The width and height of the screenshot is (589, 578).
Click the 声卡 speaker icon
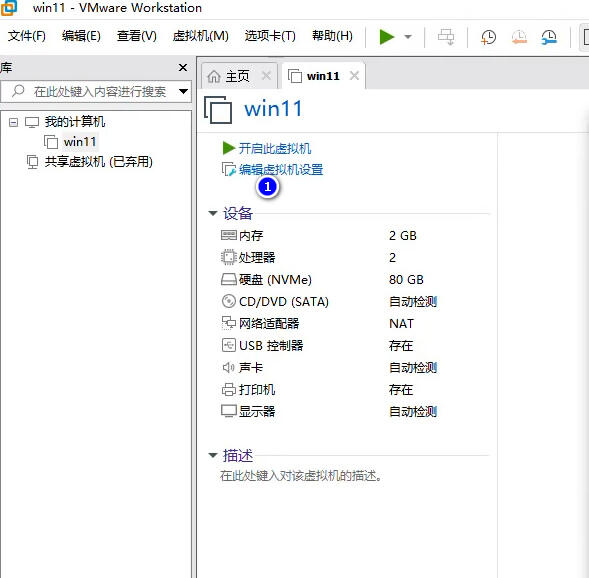coord(228,367)
